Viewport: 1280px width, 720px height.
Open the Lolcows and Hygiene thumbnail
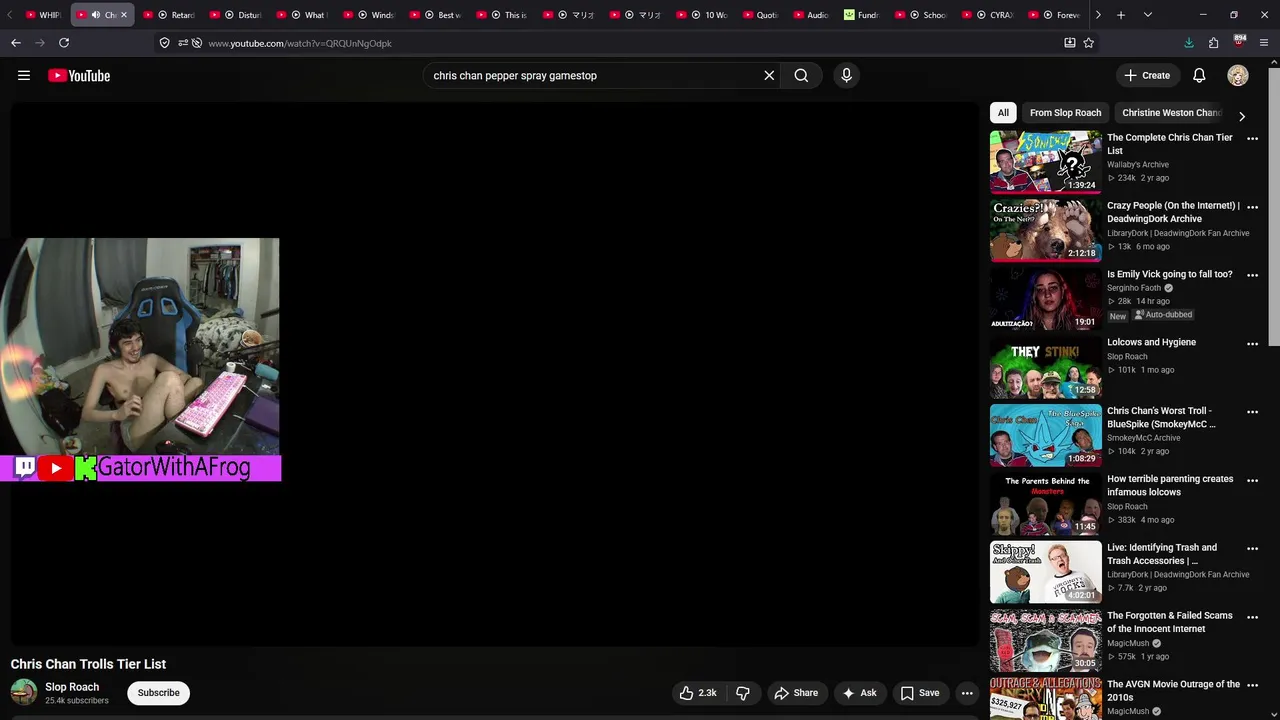pyautogui.click(x=1045, y=366)
